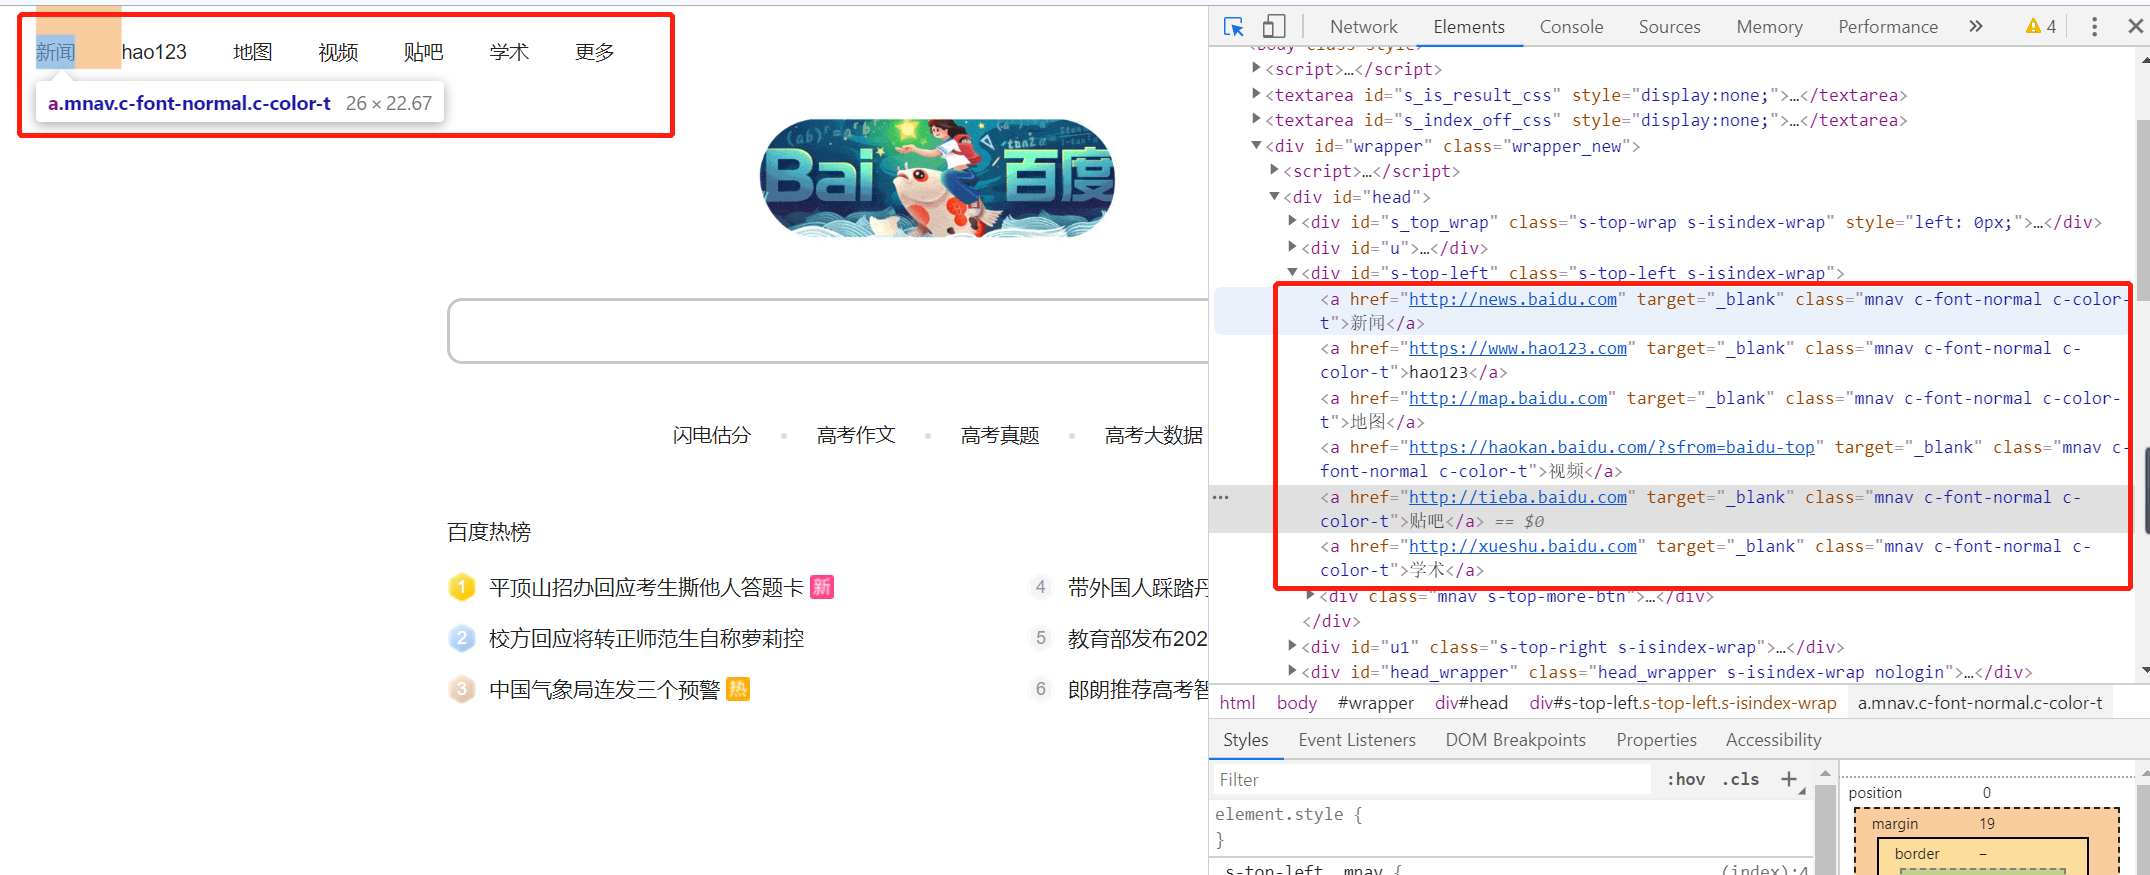The width and height of the screenshot is (2150, 875).
Task: Collapse the div#head node
Action: pyautogui.click(x=1275, y=196)
